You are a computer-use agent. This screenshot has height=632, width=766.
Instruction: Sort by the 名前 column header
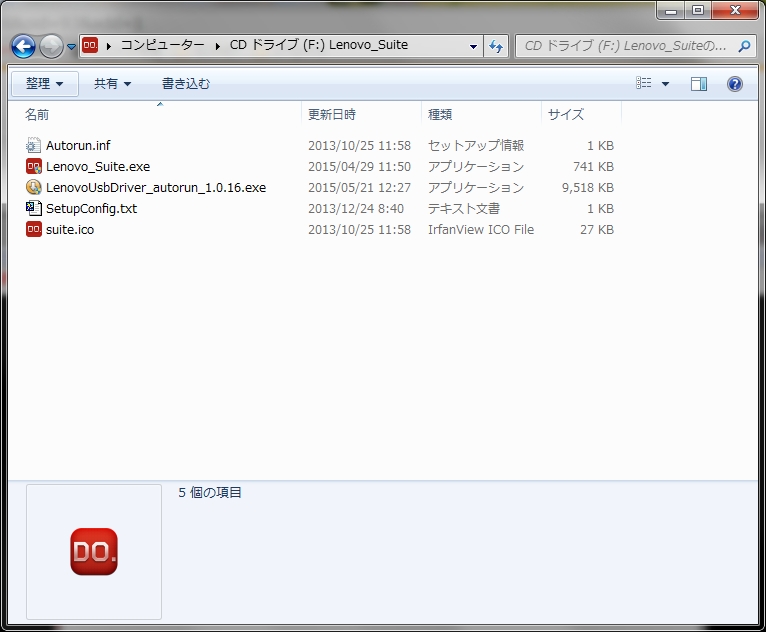[x=37, y=115]
